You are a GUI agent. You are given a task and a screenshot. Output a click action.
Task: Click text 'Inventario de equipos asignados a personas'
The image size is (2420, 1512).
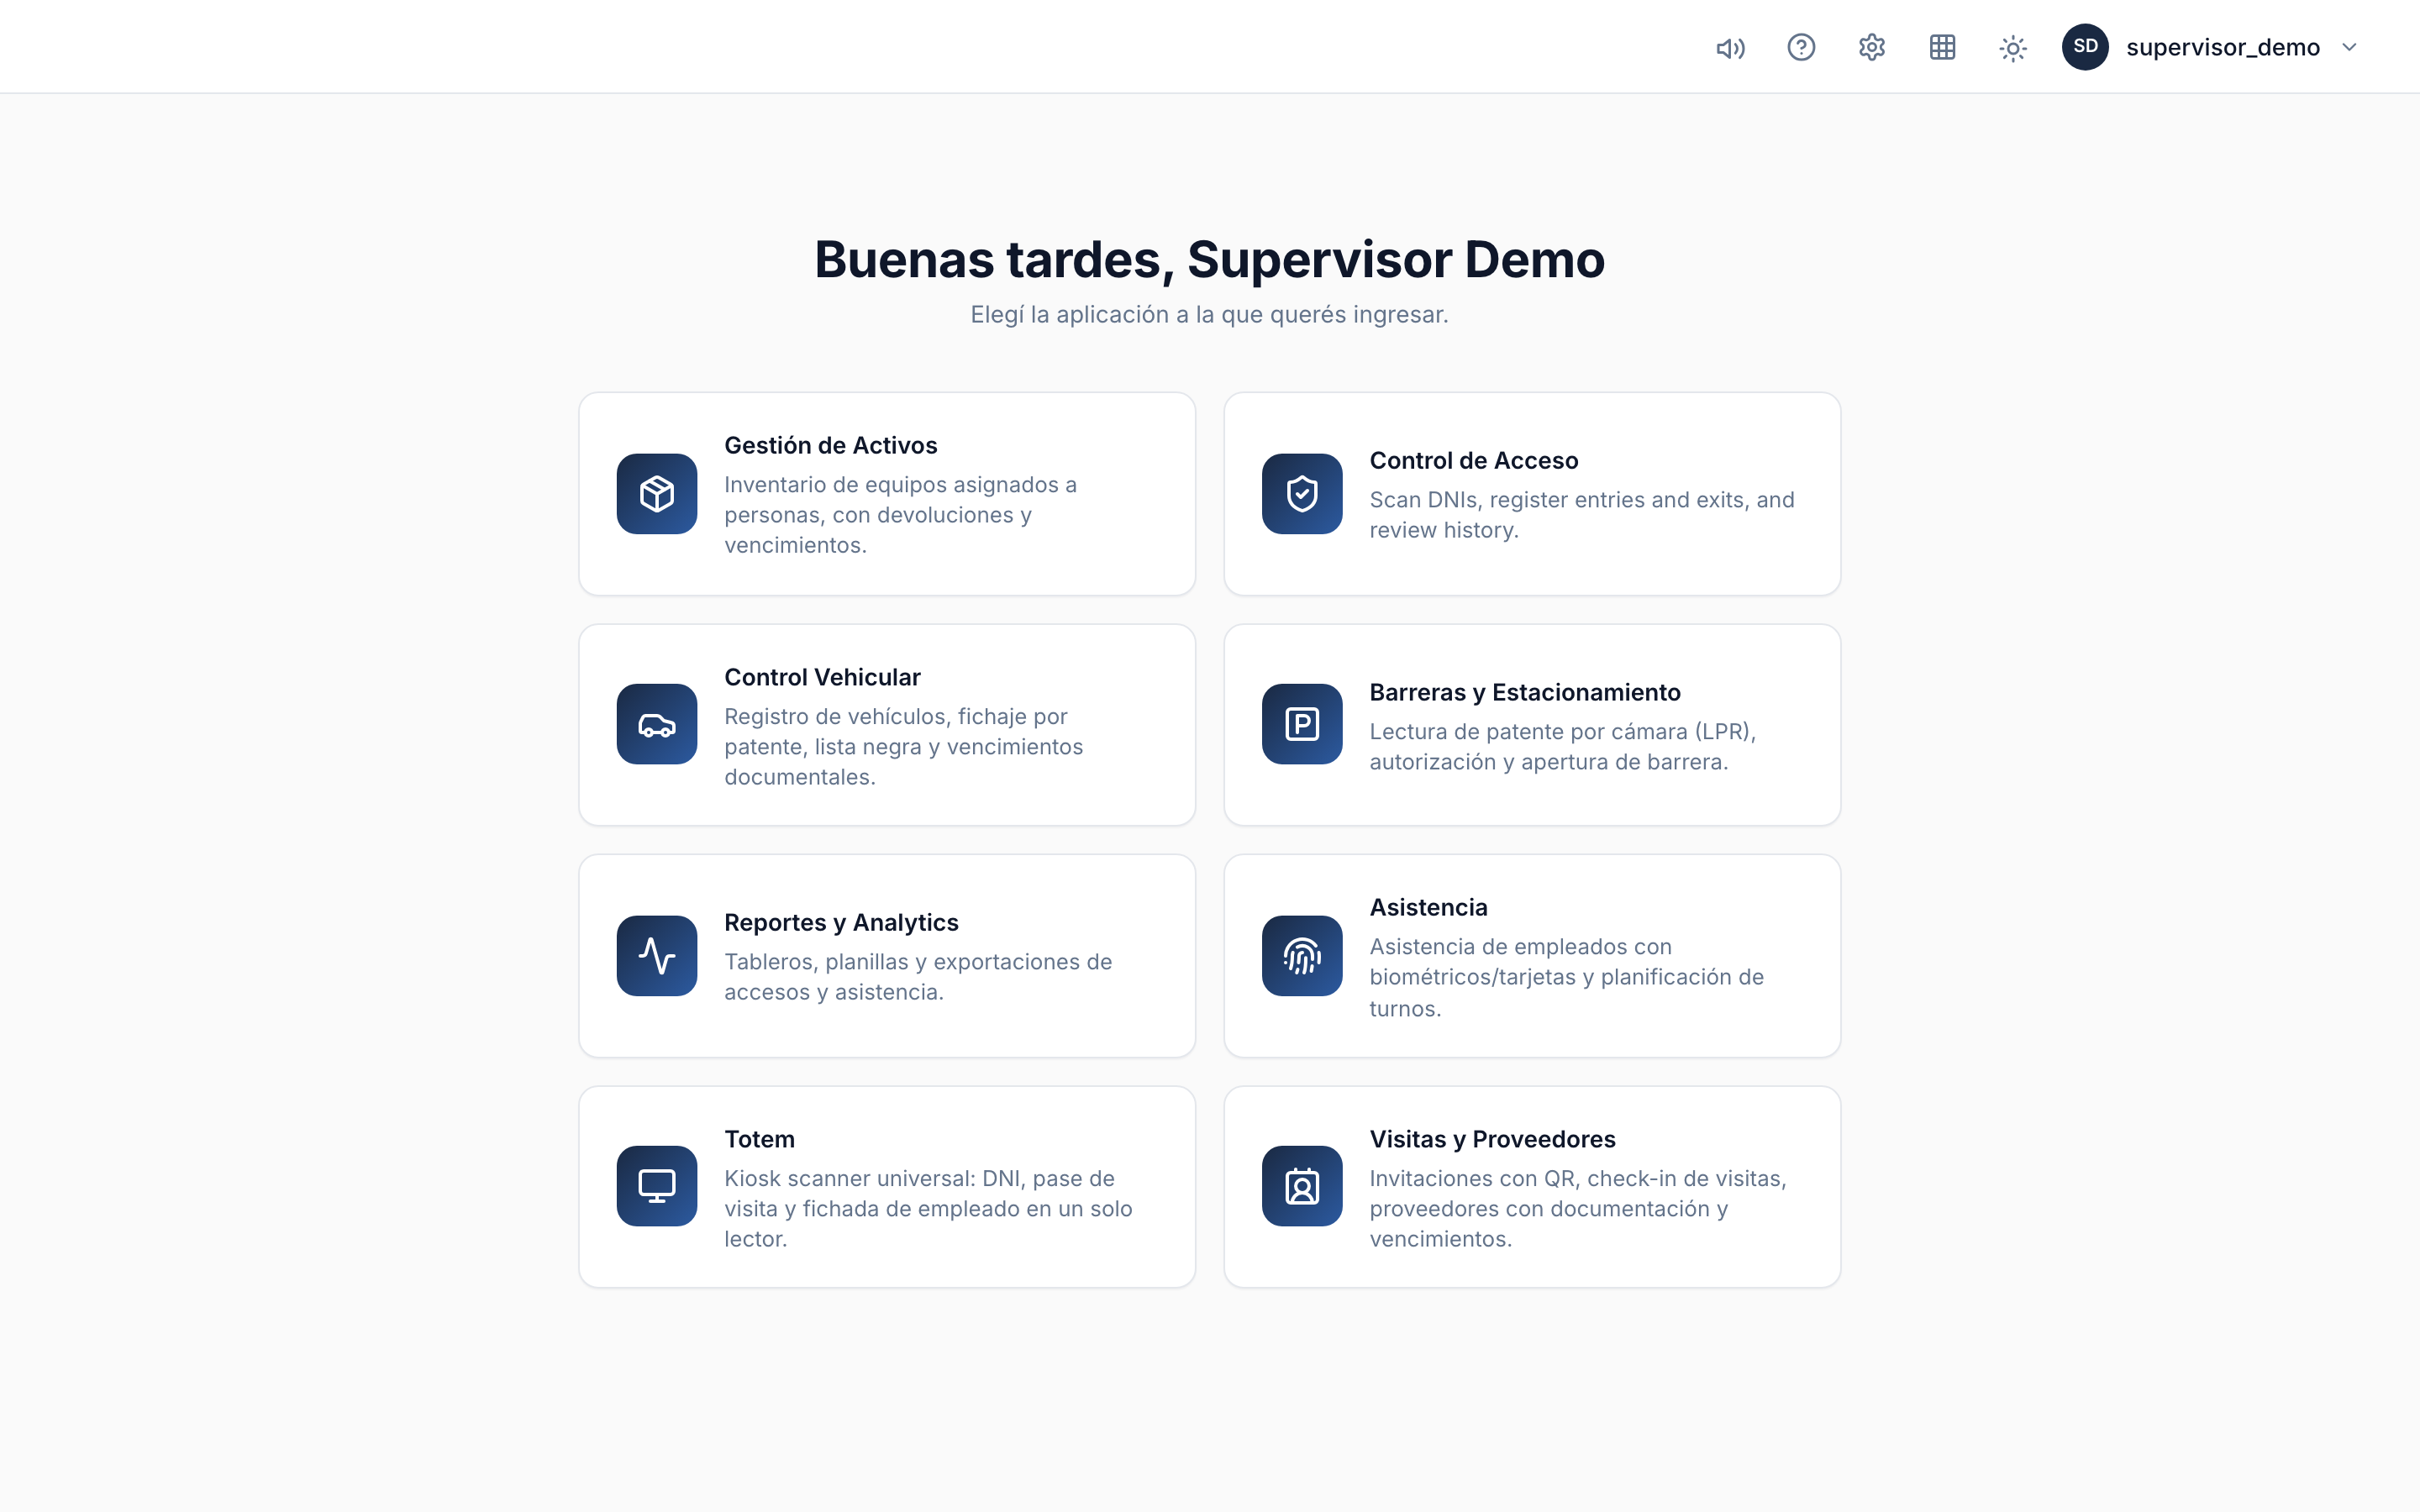coord(900,500)
